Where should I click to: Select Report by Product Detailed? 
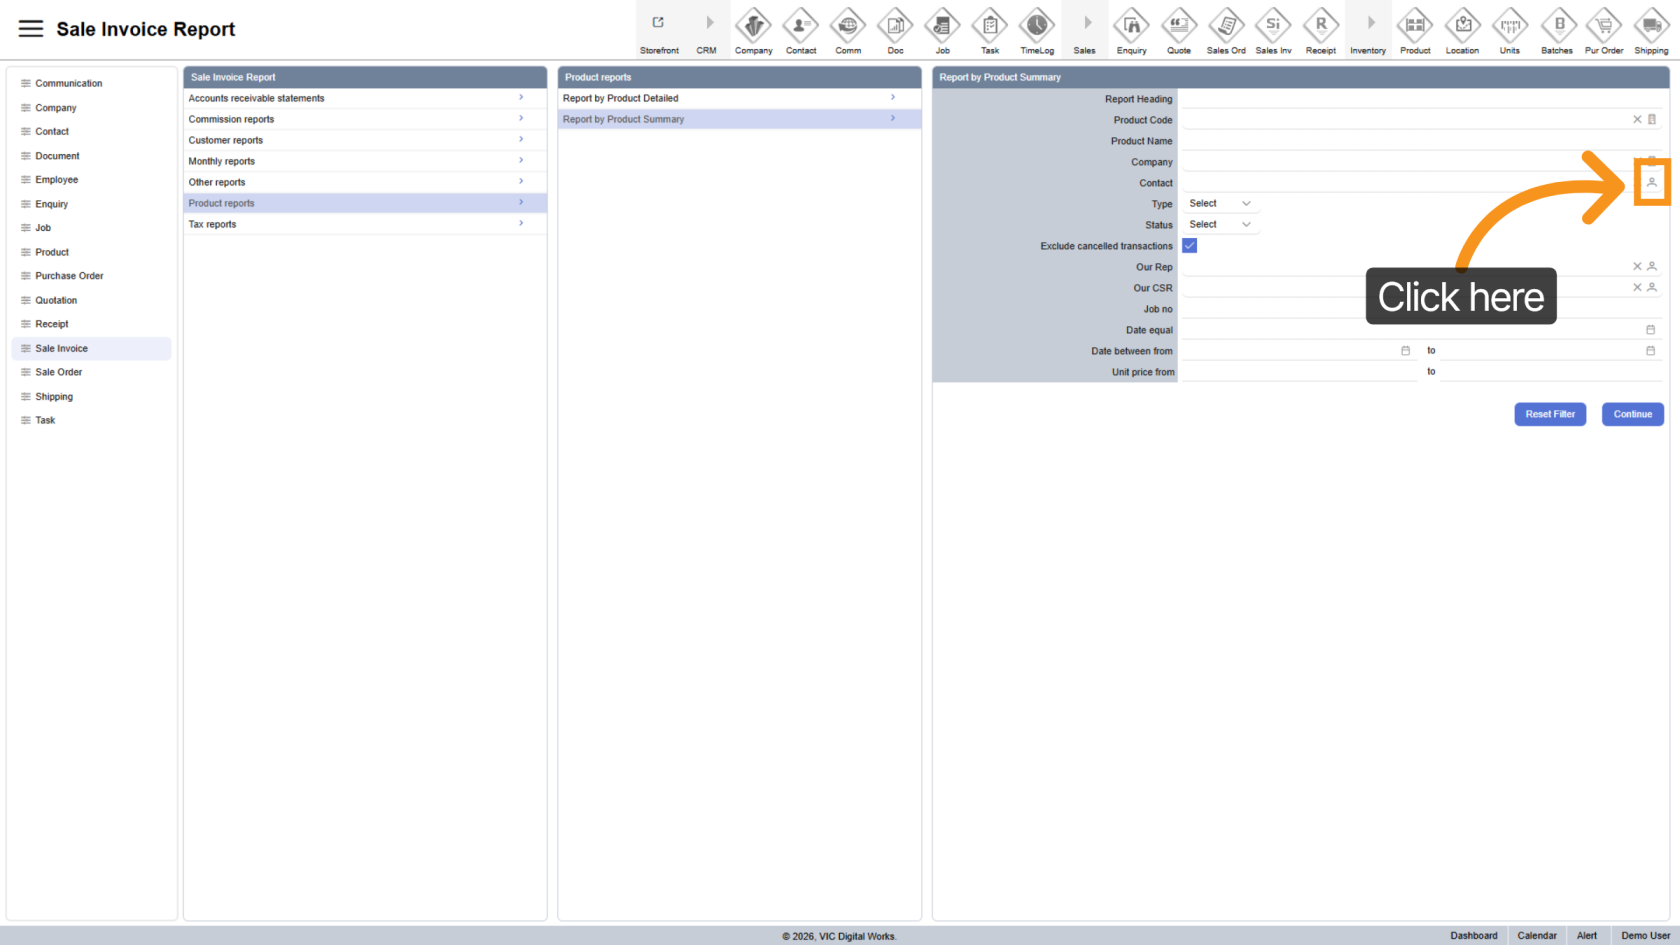738,98
